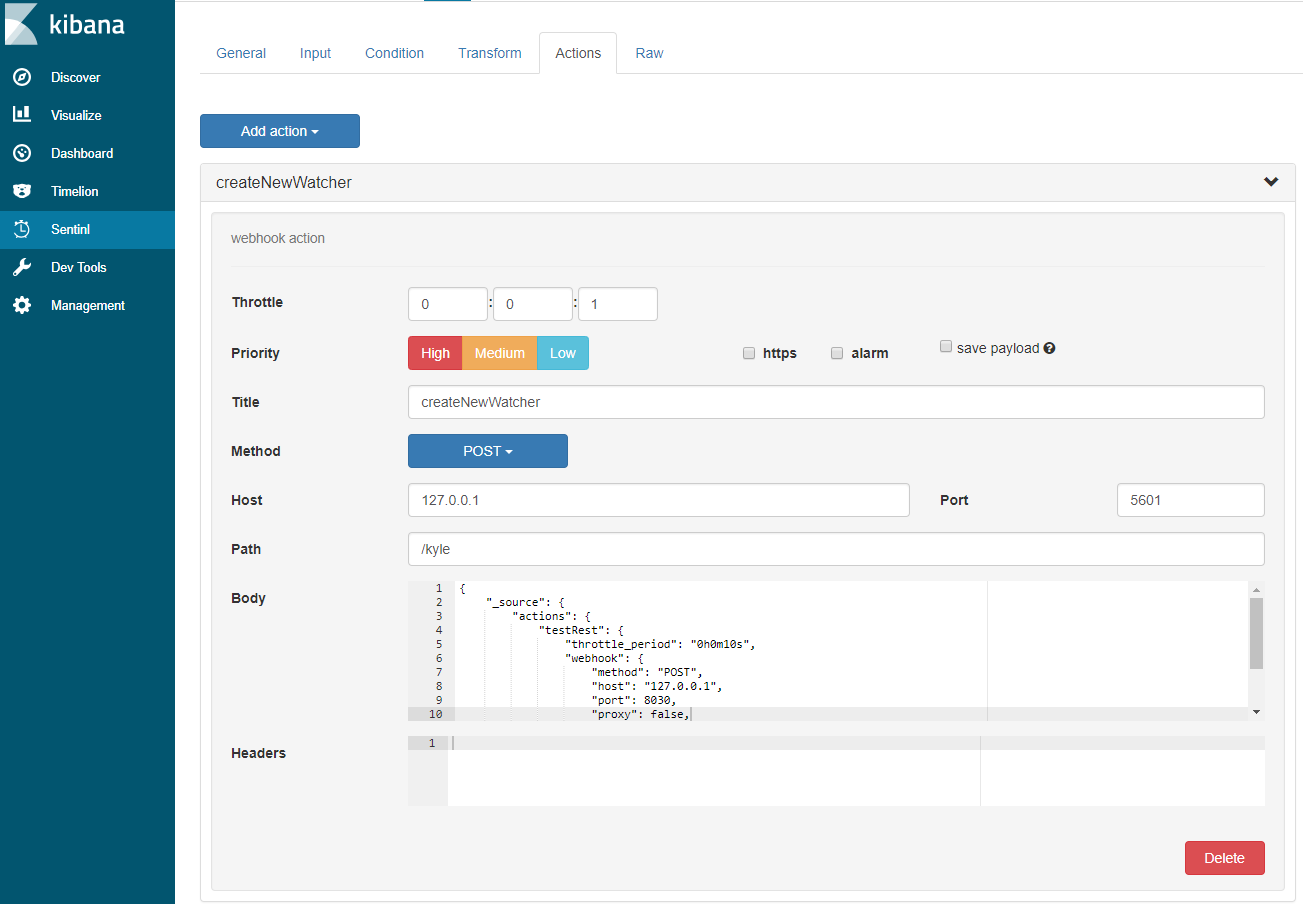Switch to the Condition tab
1303x904 pixels.
tap(394, 53)
